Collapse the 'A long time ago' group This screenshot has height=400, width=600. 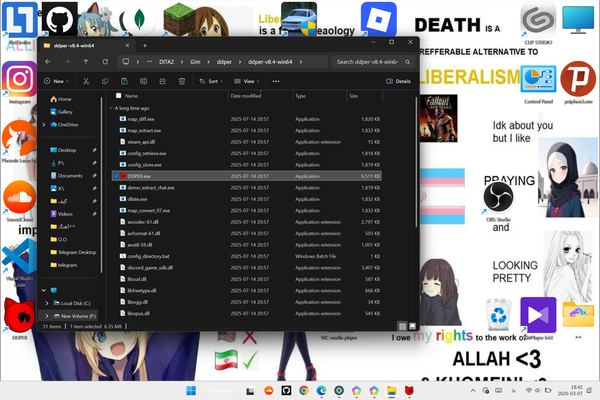click(x=111, y=108)
